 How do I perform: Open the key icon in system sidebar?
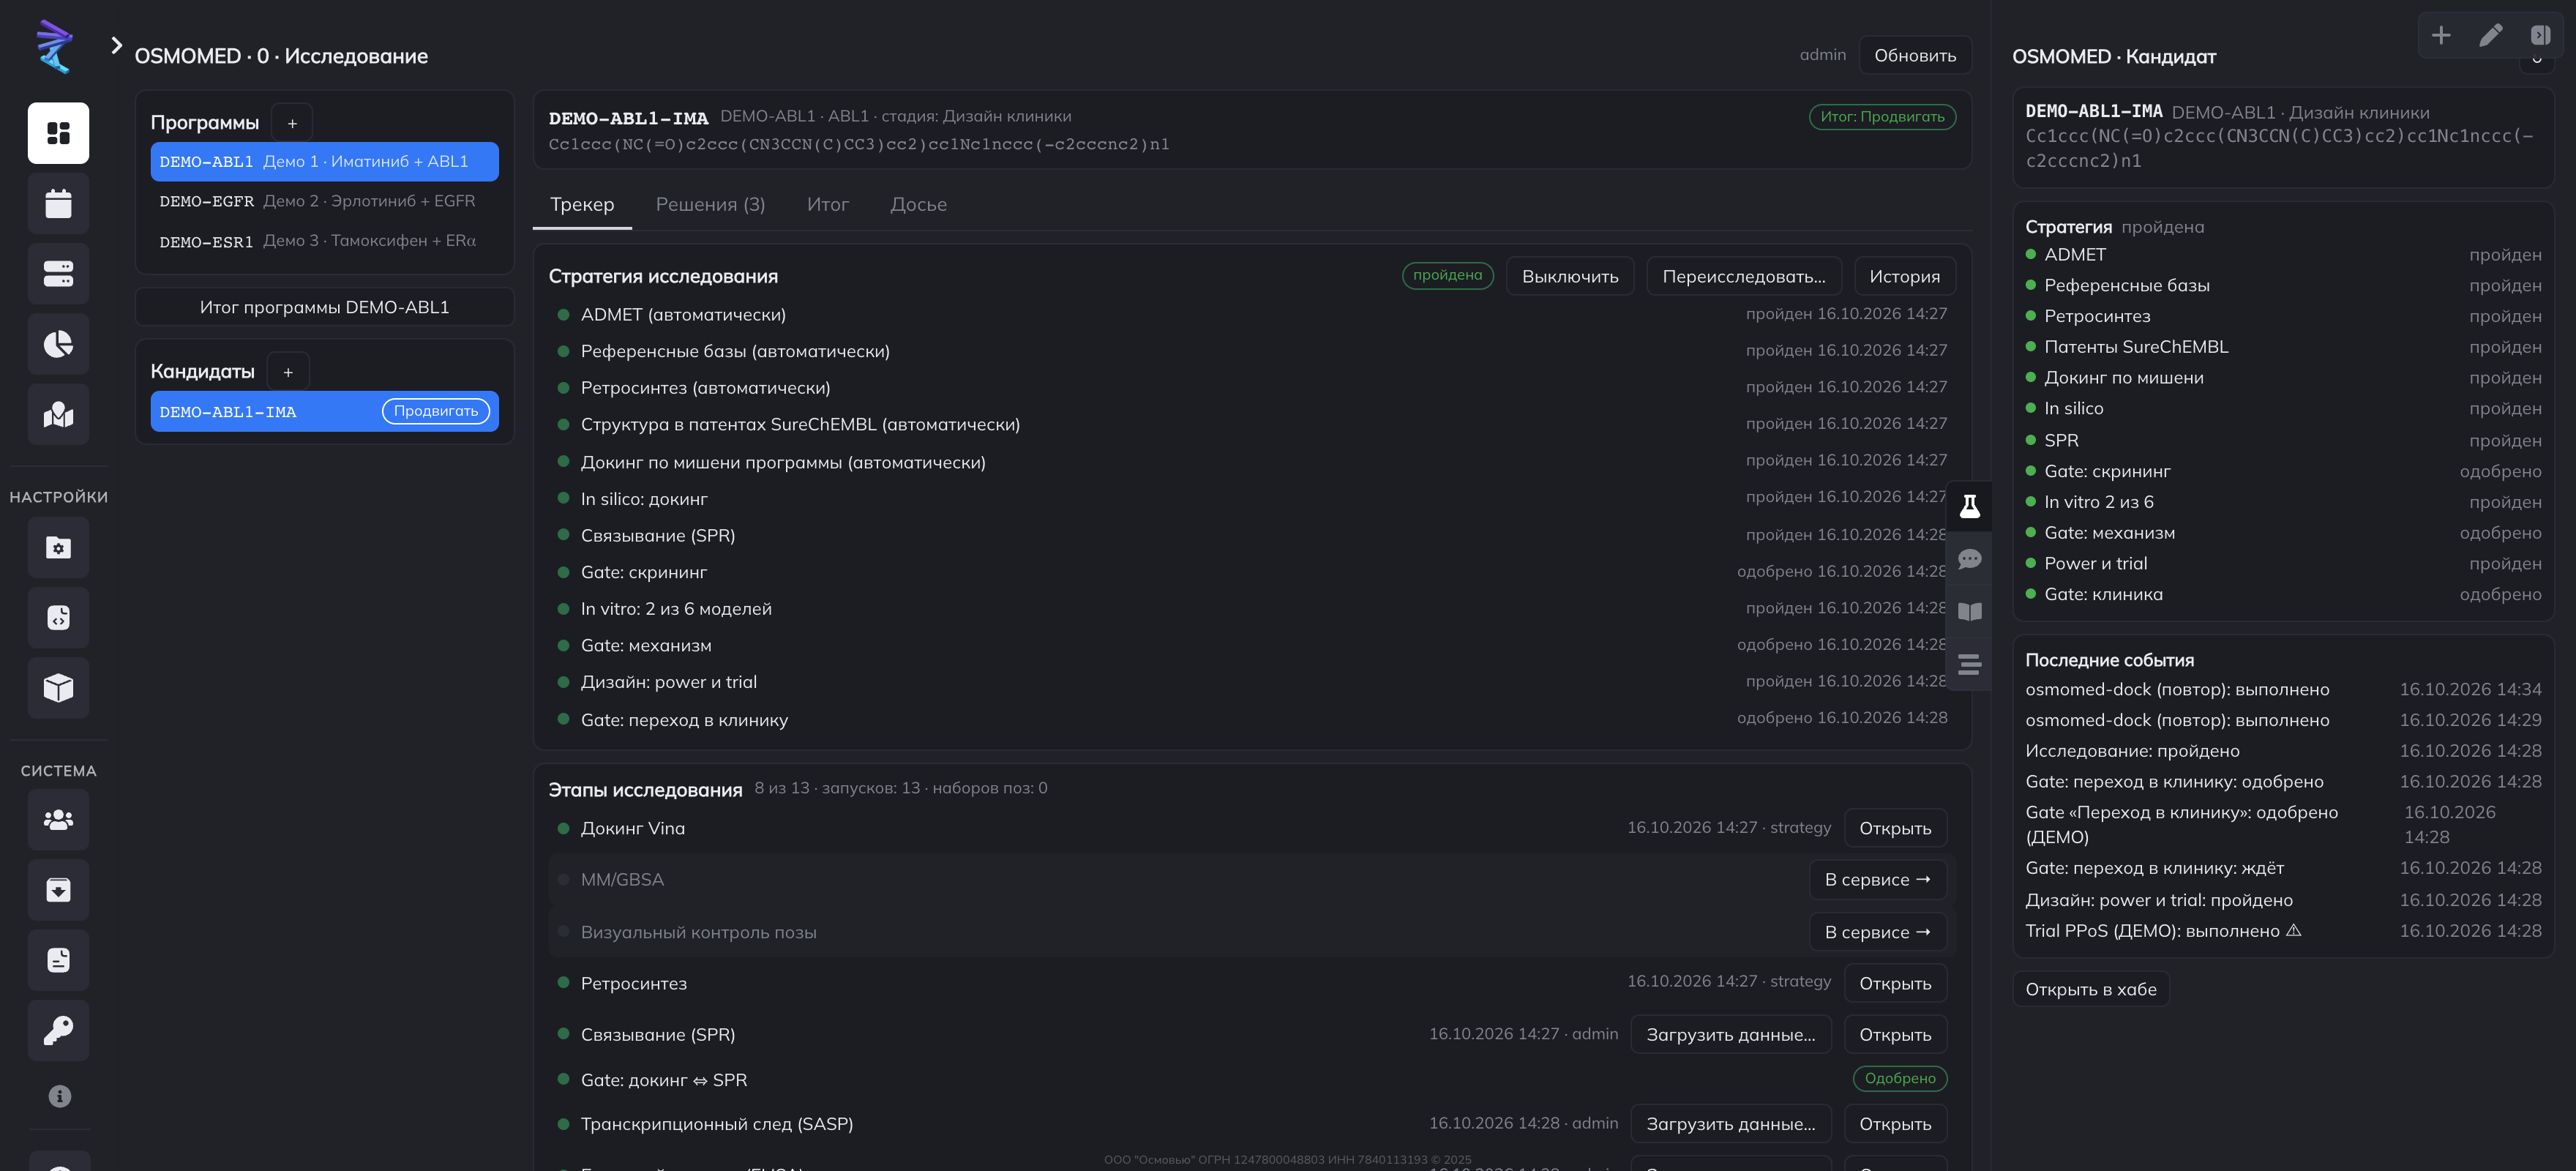58,1030
